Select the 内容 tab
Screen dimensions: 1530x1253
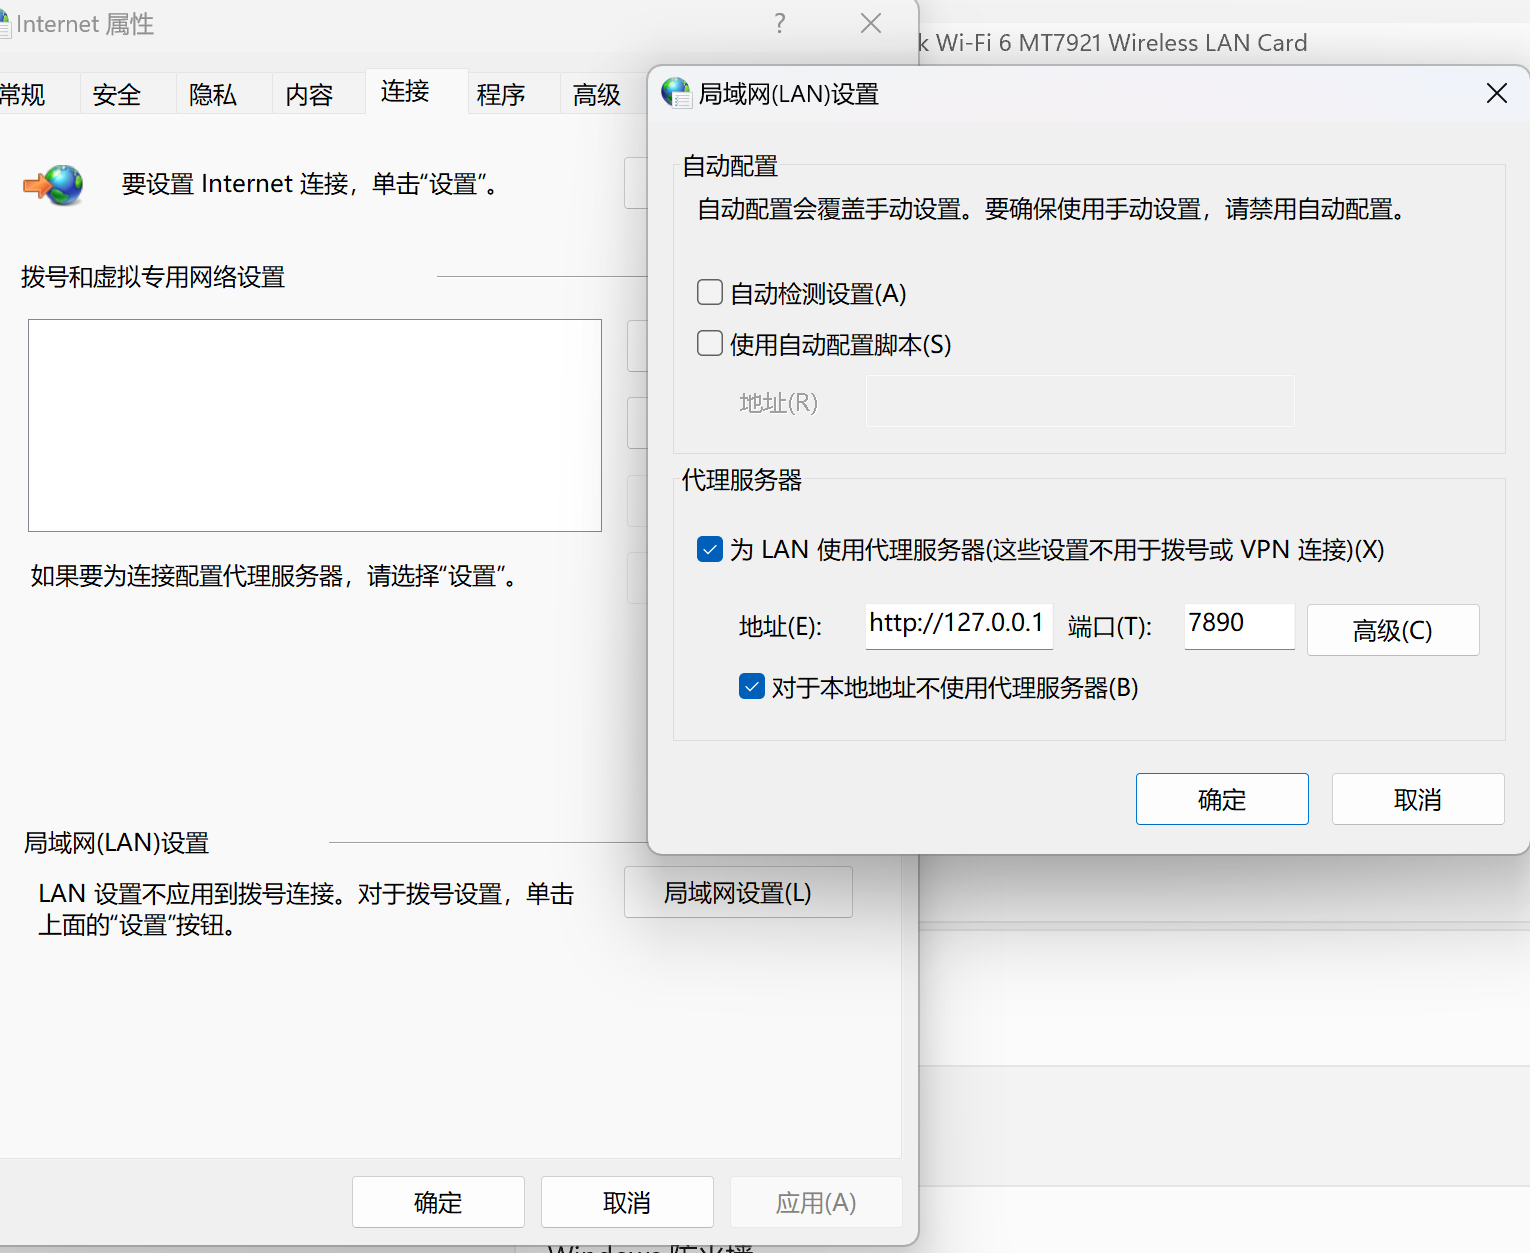[x=309, y=95]
